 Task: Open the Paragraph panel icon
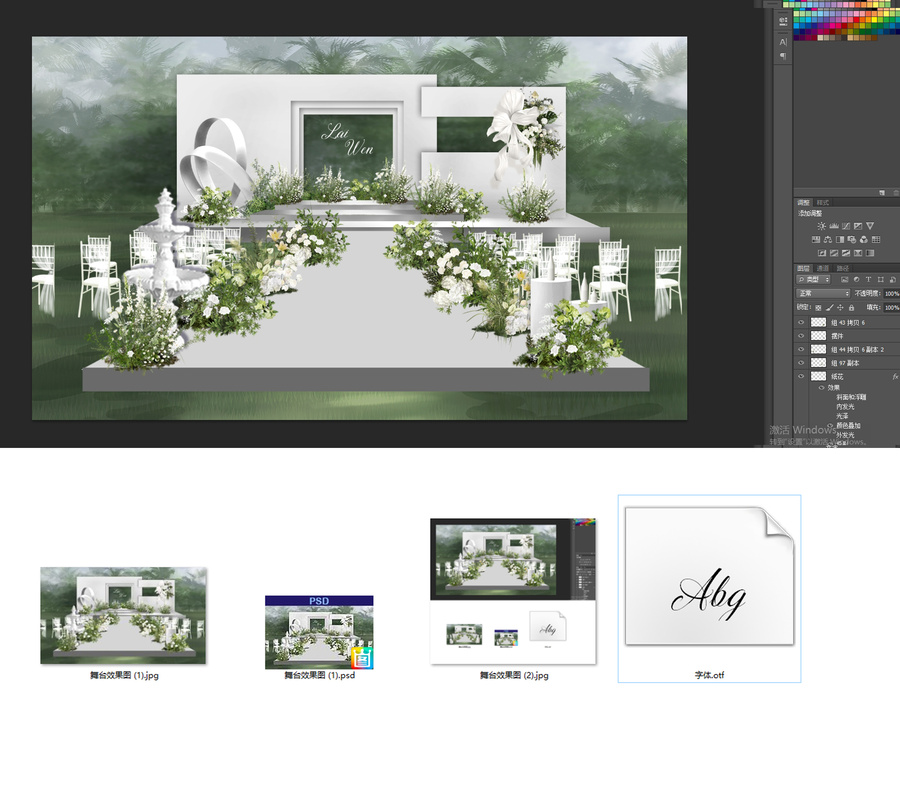pos(783,56)
